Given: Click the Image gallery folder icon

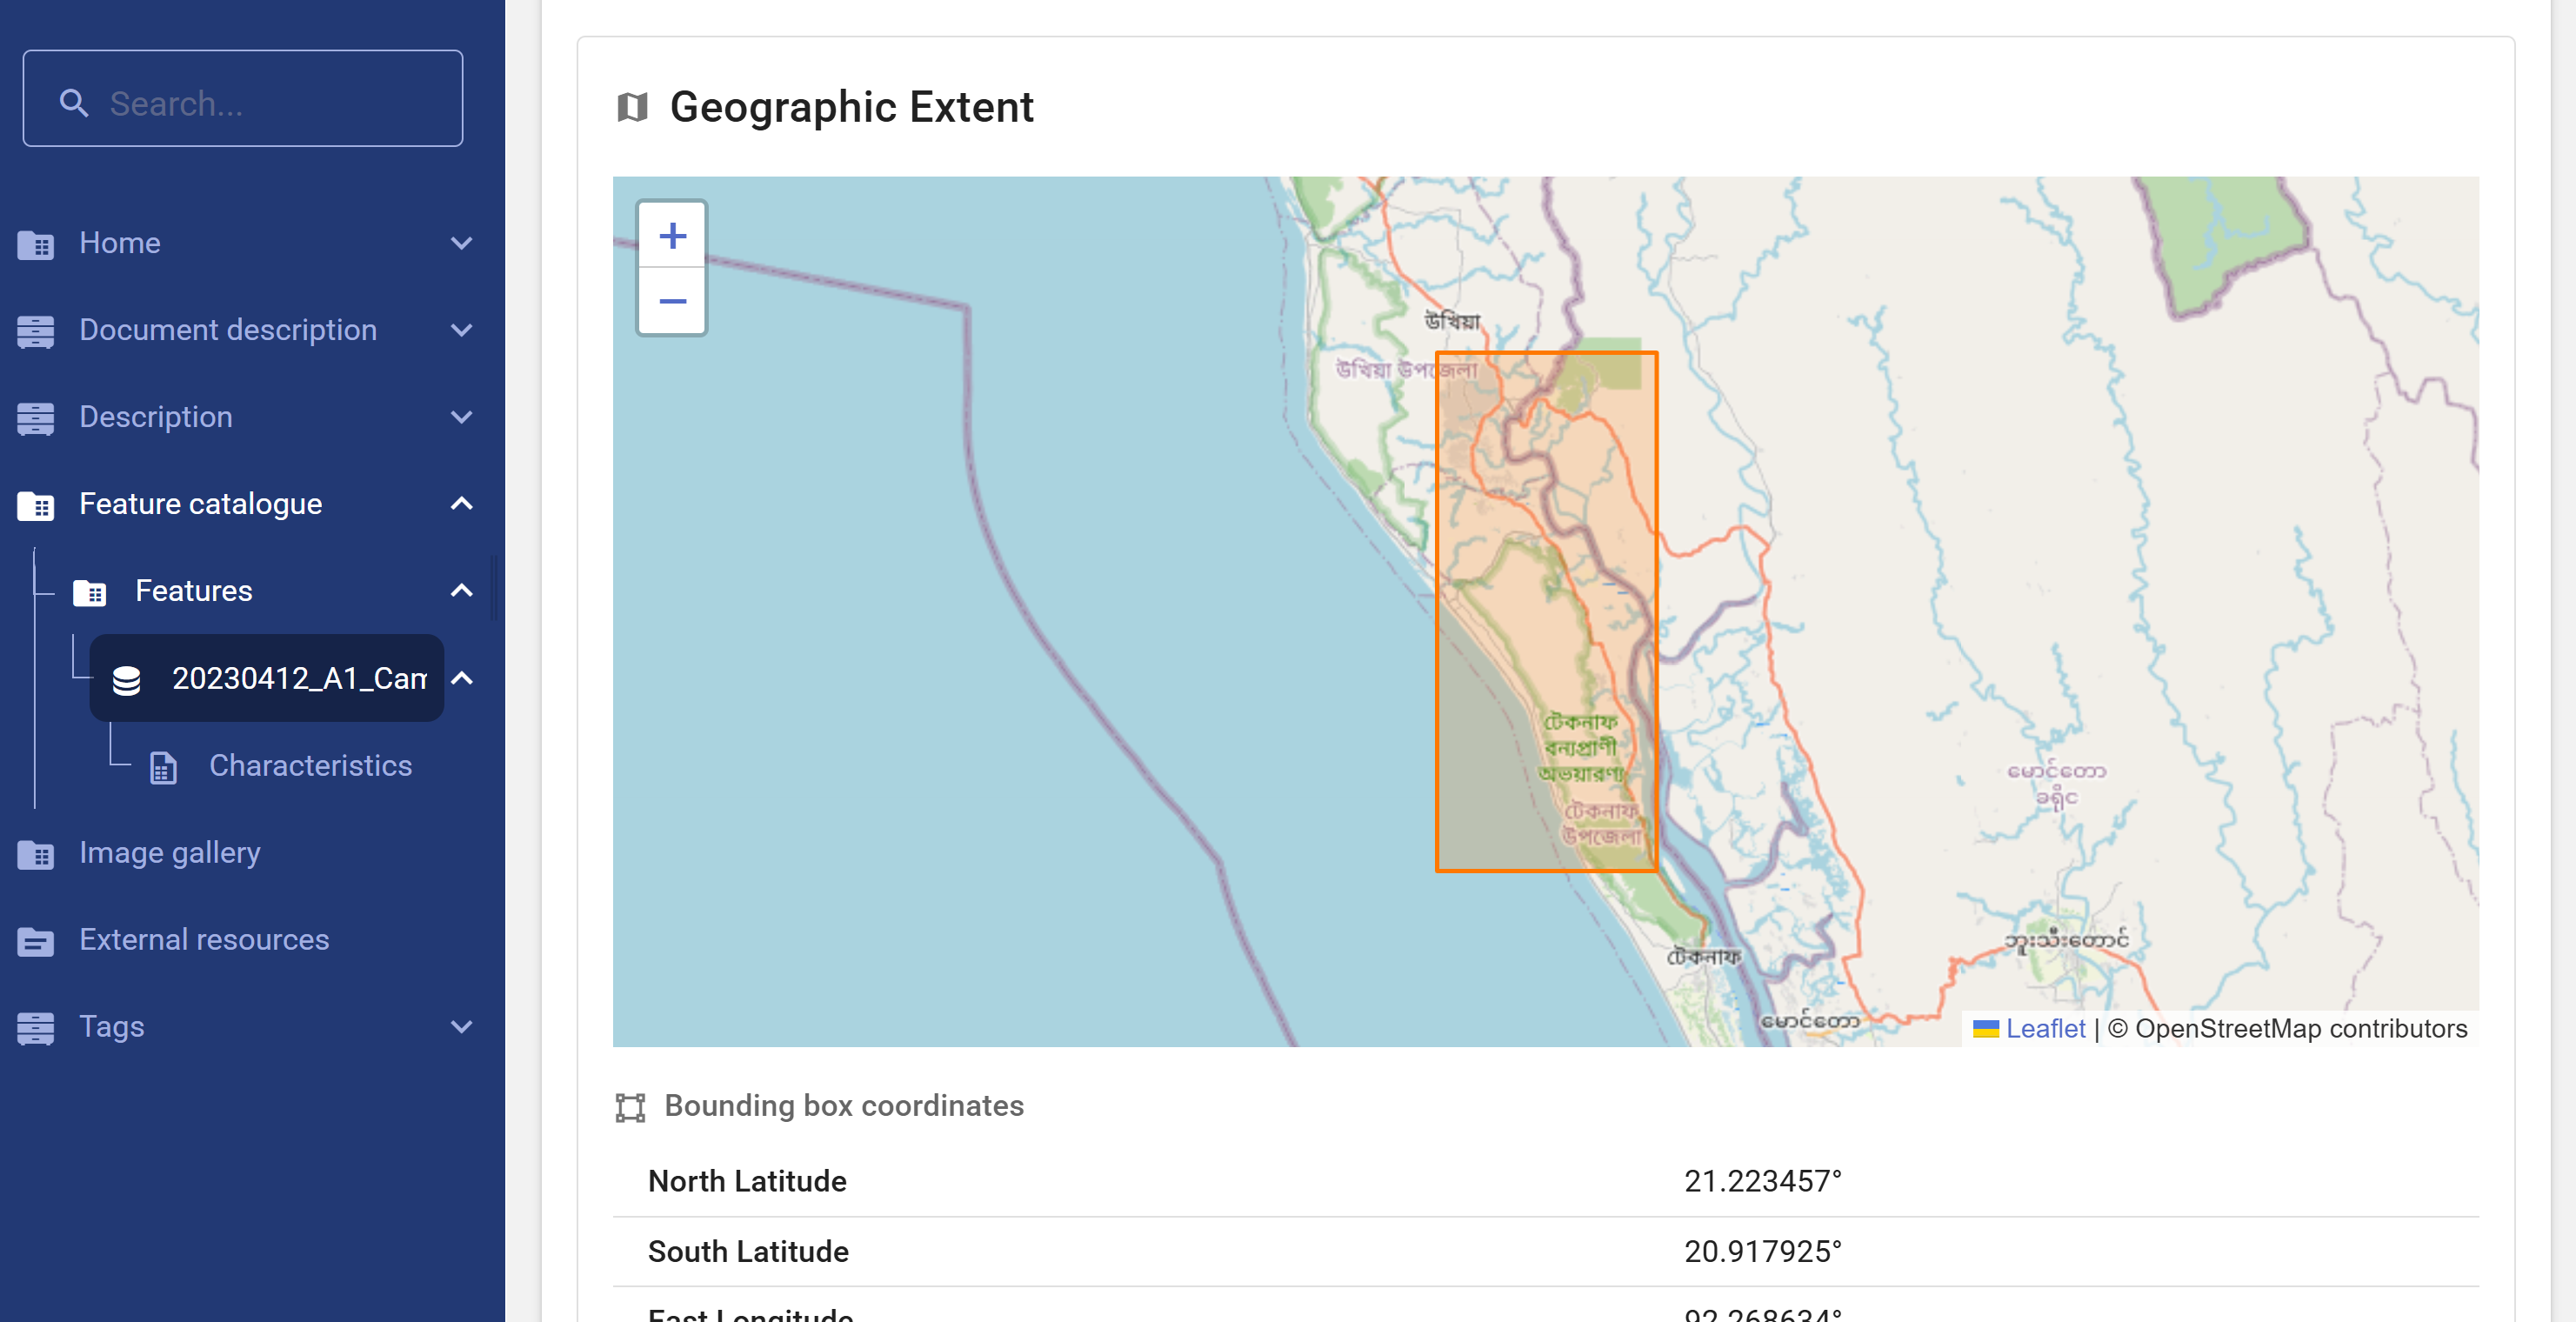Looking at the screenshot, I should 36,854.
